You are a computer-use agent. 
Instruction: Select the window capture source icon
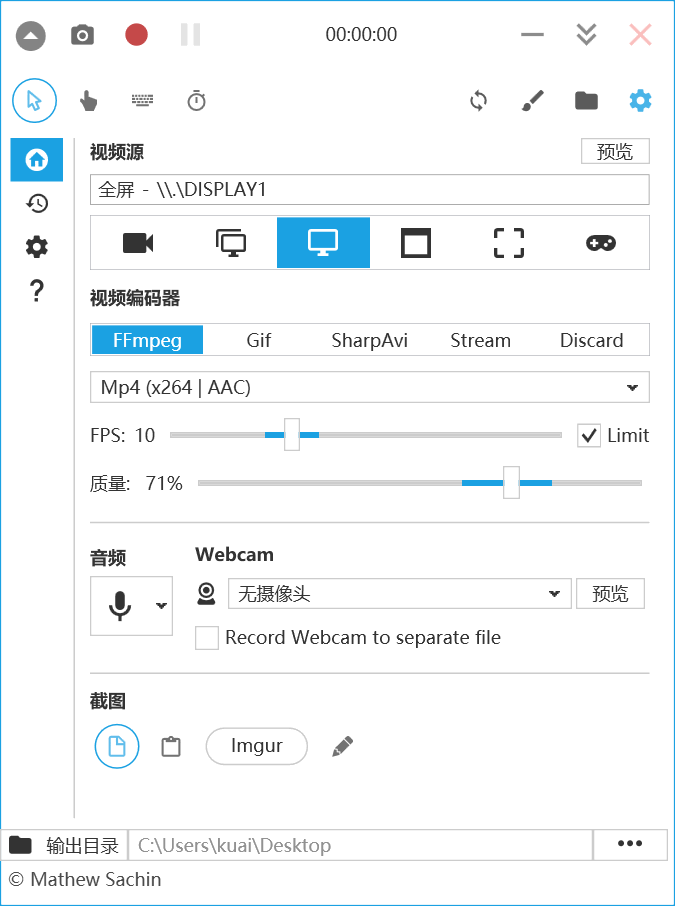click(x=416, y=243)
